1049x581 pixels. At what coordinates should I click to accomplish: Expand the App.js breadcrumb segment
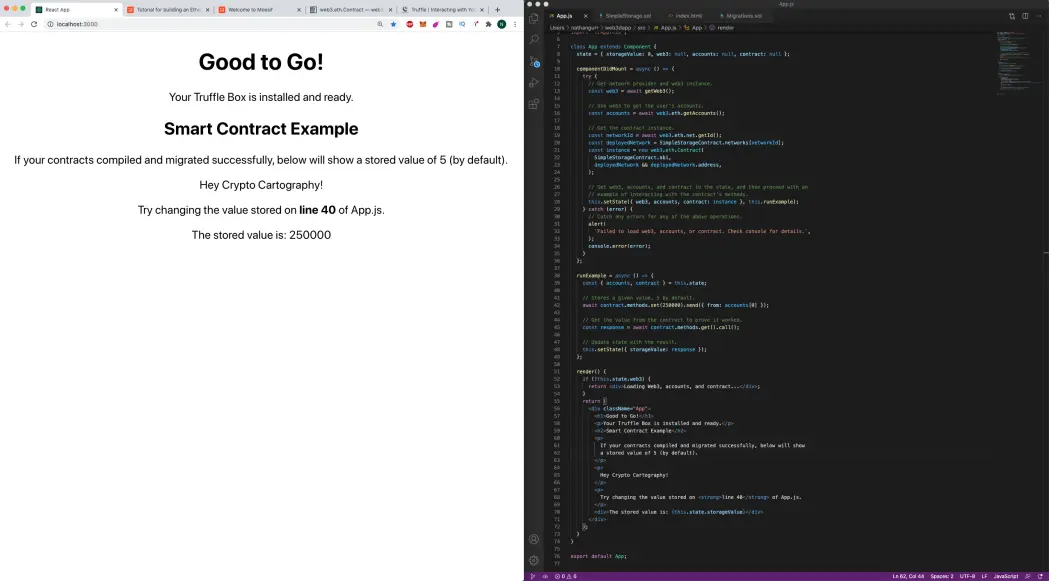coord(665,28)
